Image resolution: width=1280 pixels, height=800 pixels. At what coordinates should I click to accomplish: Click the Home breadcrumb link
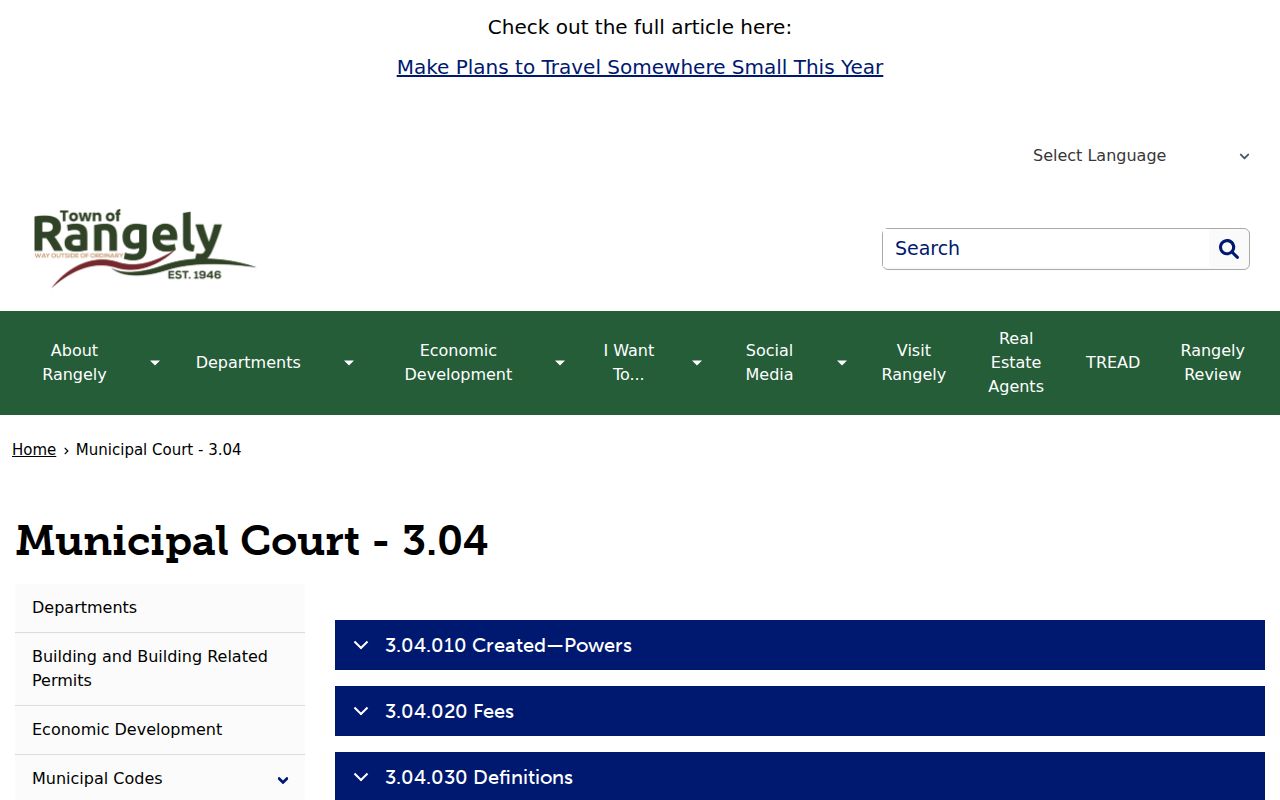coord(34,450)
